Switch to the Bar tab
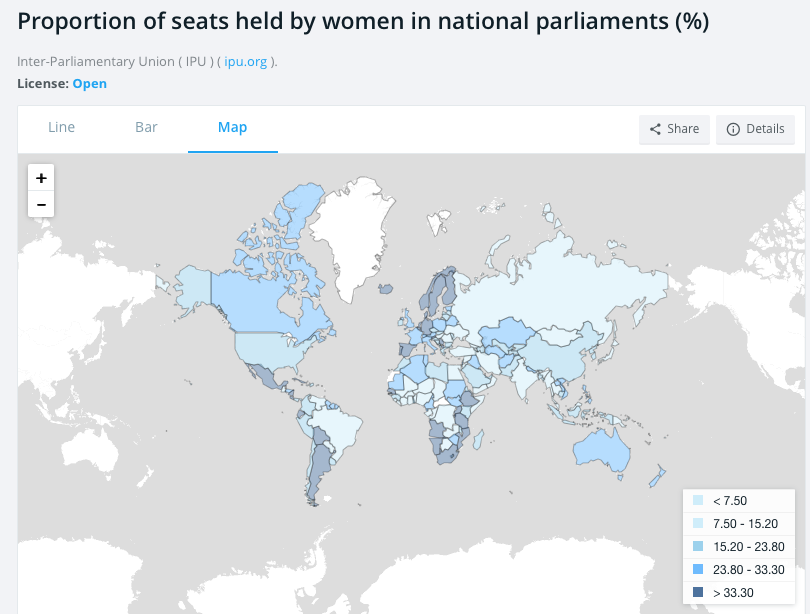The width and height of the screenshot is (810, 614). (146, 127)
